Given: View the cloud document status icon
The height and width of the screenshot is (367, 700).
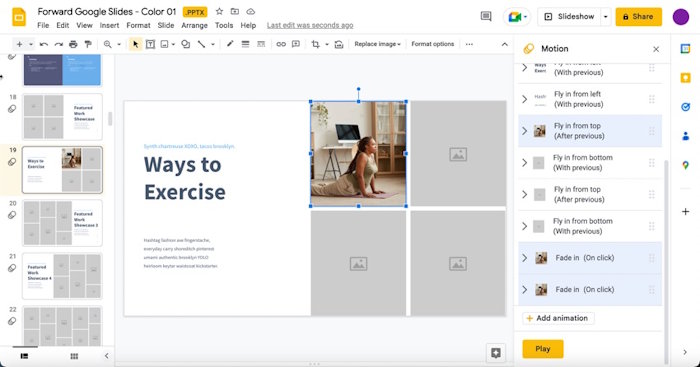Looking at the screenshot, I should click(x=251, y=12).
